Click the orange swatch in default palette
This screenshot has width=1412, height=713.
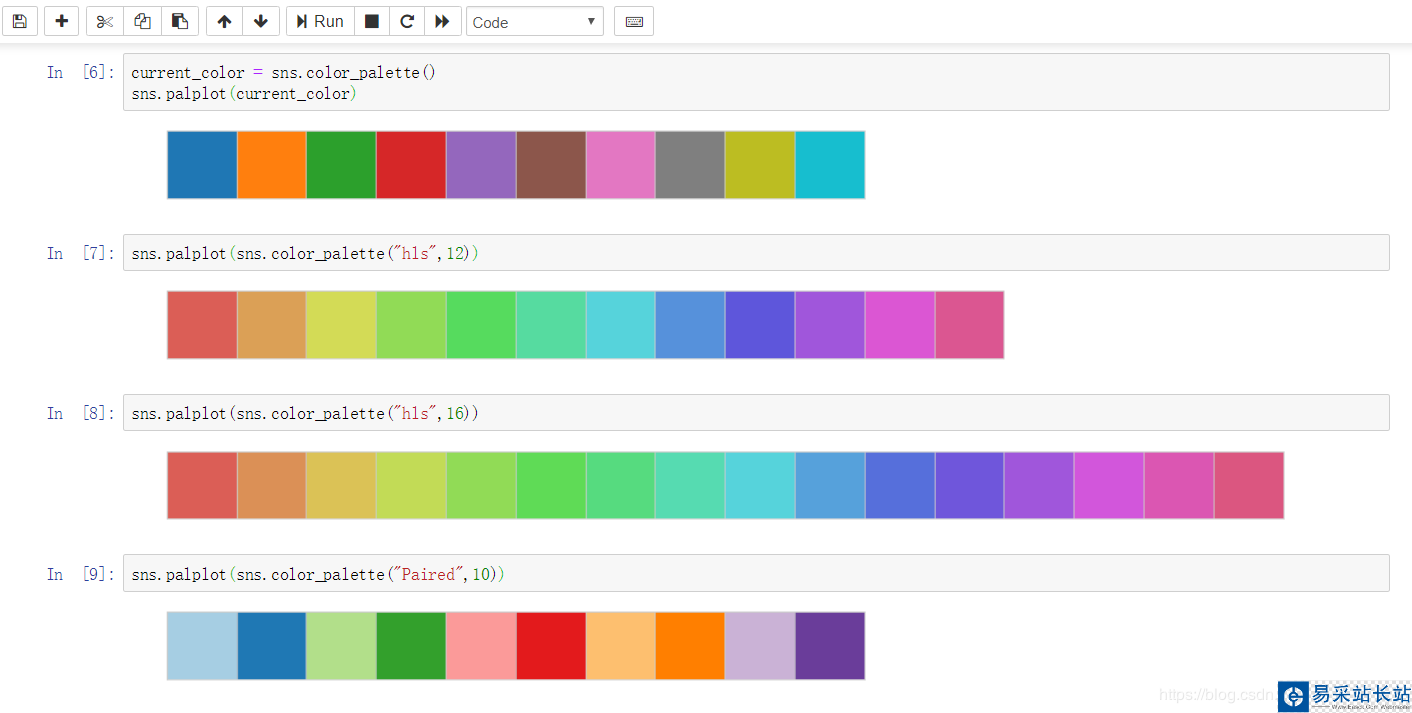(272, 165)
